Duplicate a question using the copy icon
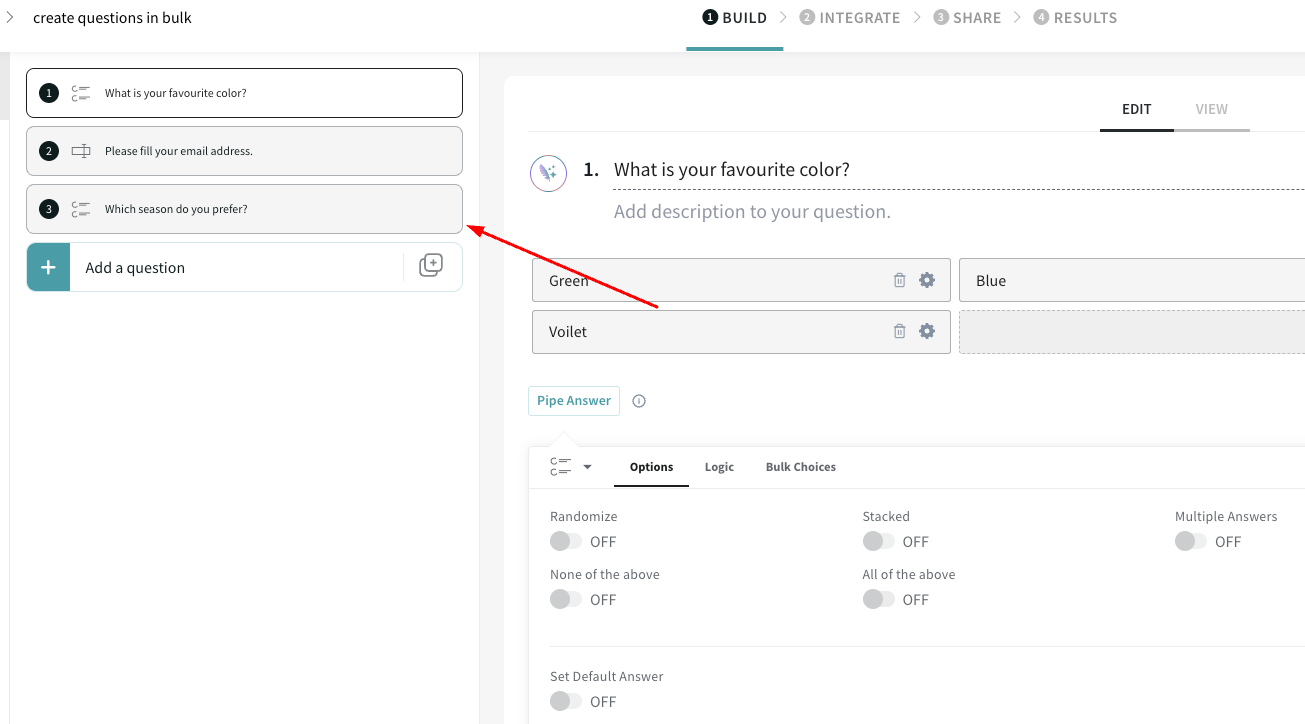The image size is (1305, 724). click(430, 266)
